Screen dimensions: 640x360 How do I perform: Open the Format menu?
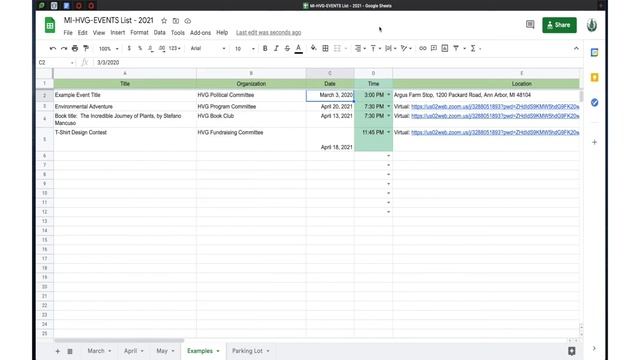pyautogui.click(x=139, y=33)
